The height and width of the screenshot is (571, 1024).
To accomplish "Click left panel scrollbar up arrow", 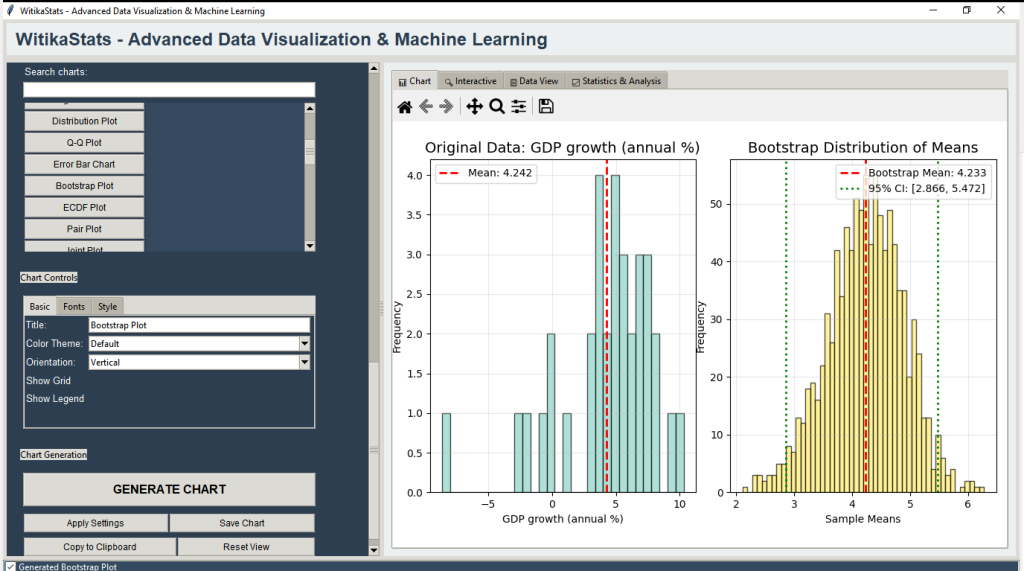I will coord(374,68).
